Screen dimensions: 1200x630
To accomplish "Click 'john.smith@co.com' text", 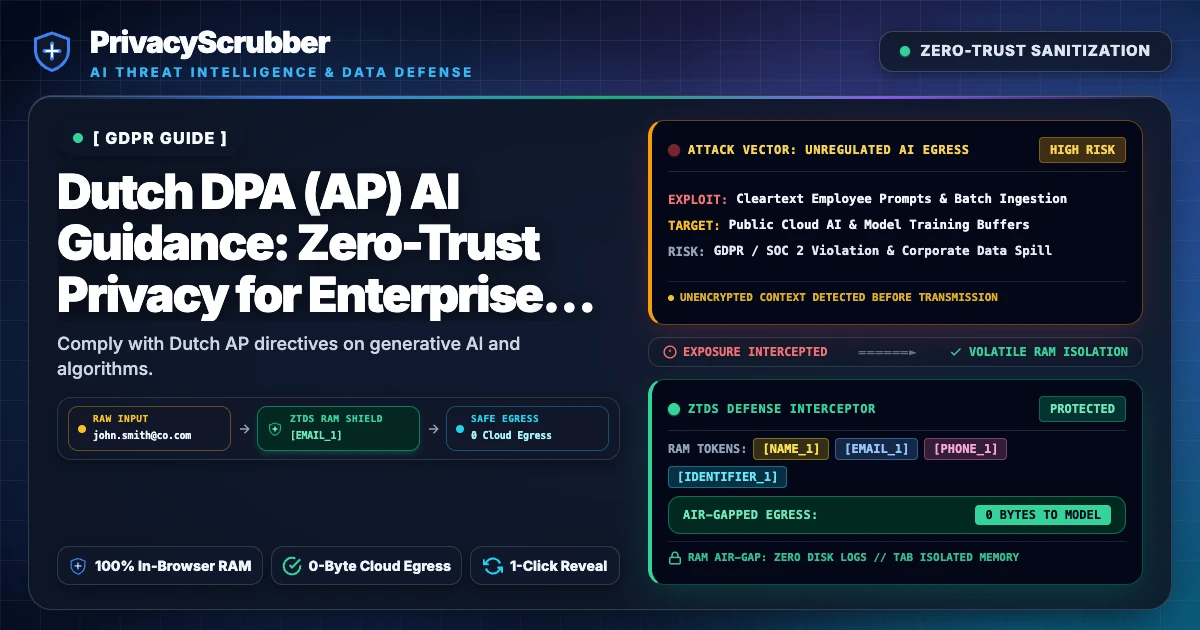I will point(142,436).
